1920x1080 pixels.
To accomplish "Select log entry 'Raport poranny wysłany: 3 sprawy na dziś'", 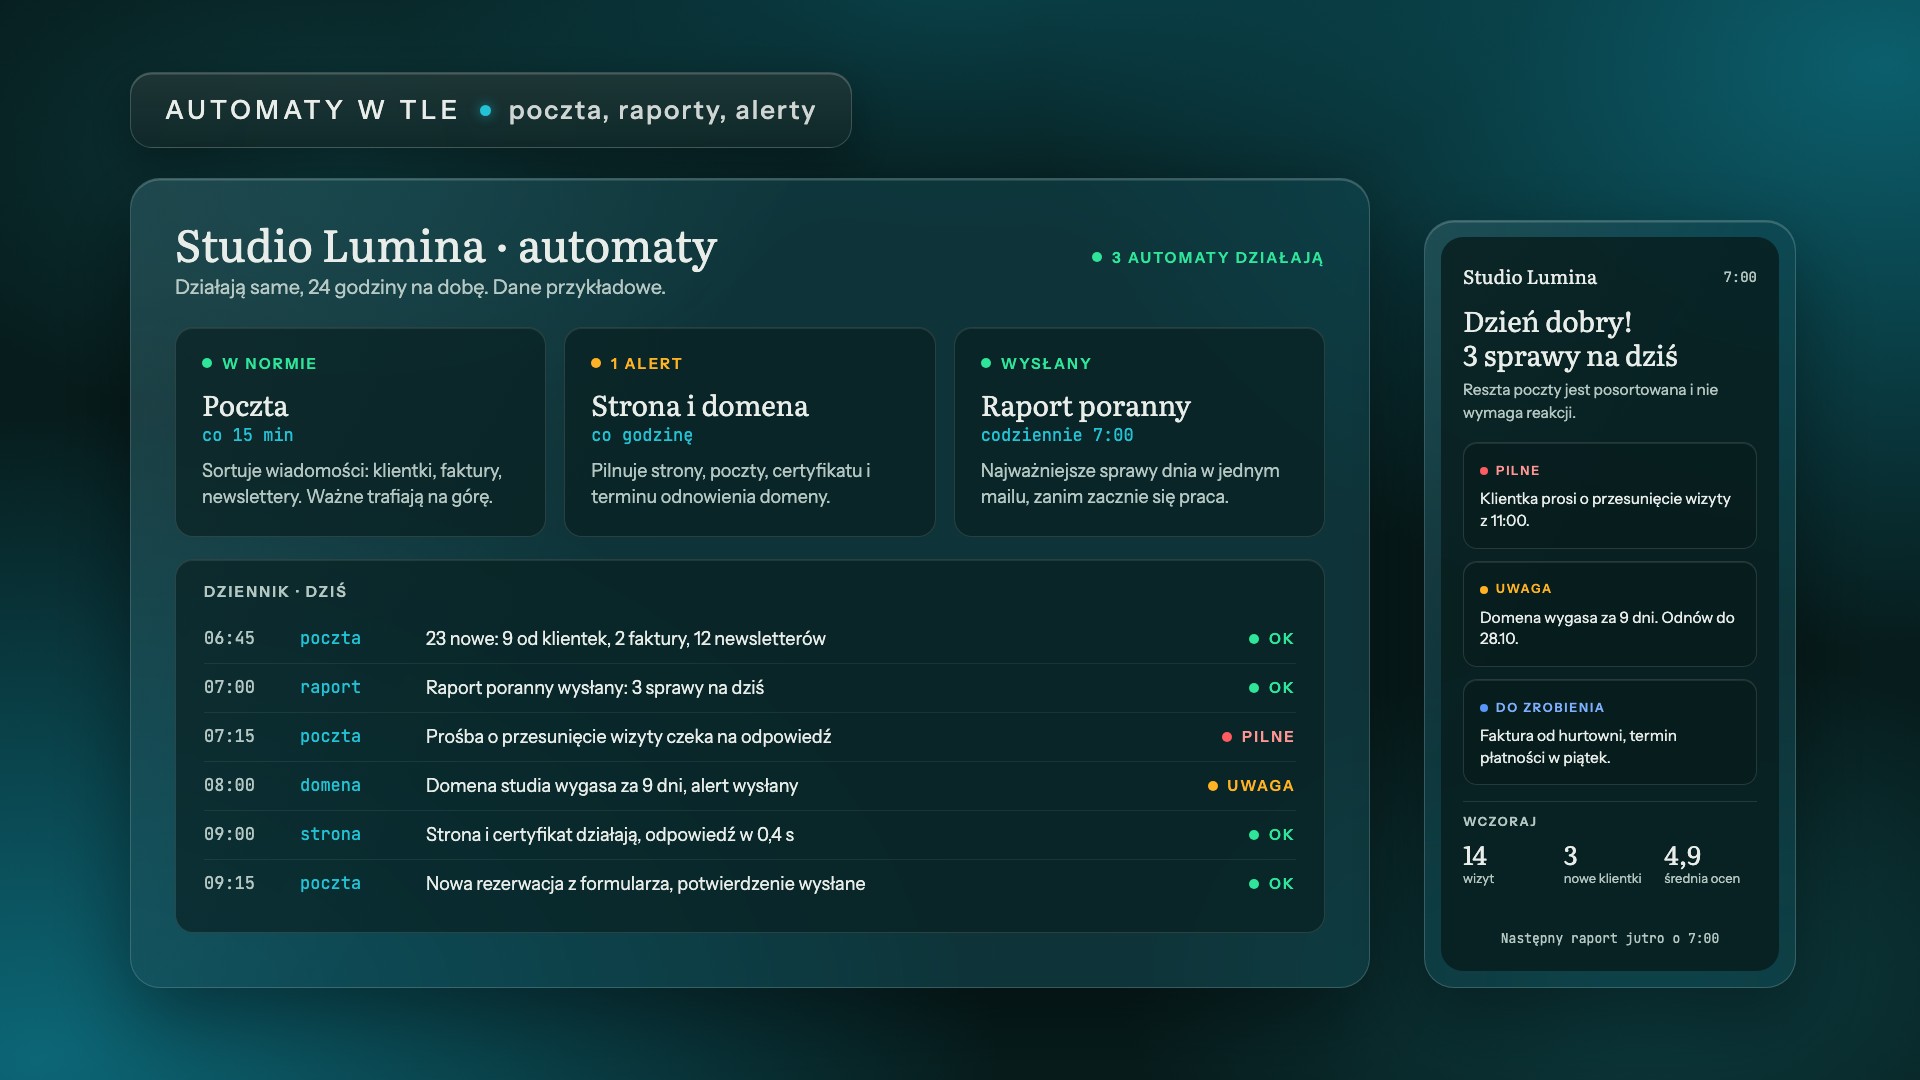I will click(x=749, y=688).
